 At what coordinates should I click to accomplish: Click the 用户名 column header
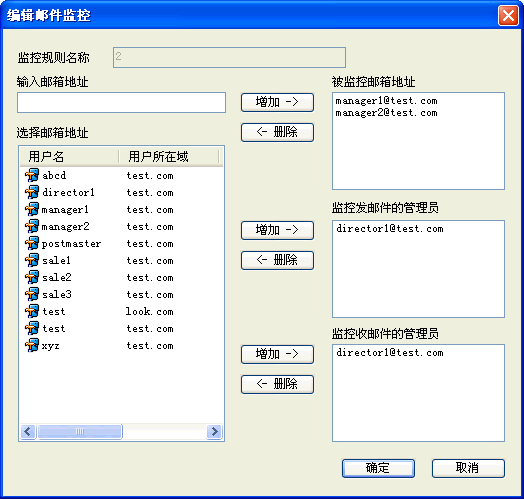click(x=69, y=156)
